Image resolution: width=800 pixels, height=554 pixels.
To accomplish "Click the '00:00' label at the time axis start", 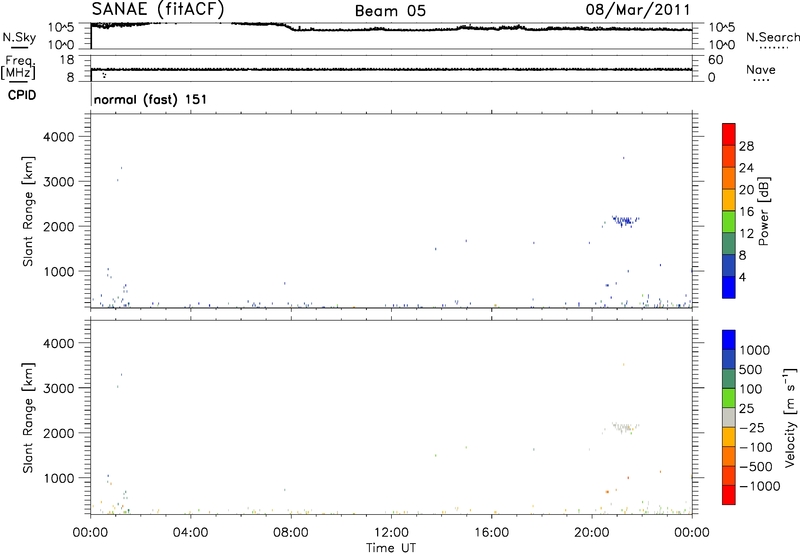I will tap(90, 533).
